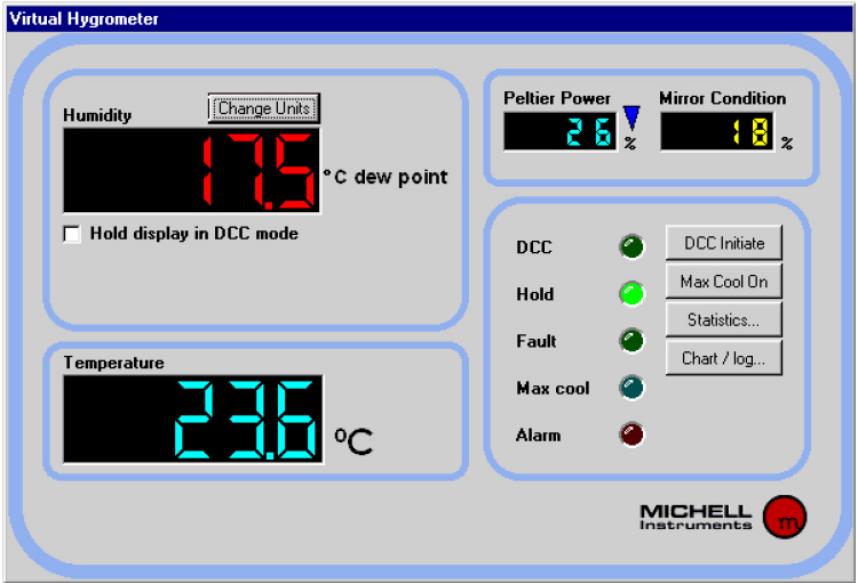Image resolution: width=857 pixels, height=583 pixels.
Task: Click the 'MICHELL Instruments' brand text
Action: click(696, 517)
